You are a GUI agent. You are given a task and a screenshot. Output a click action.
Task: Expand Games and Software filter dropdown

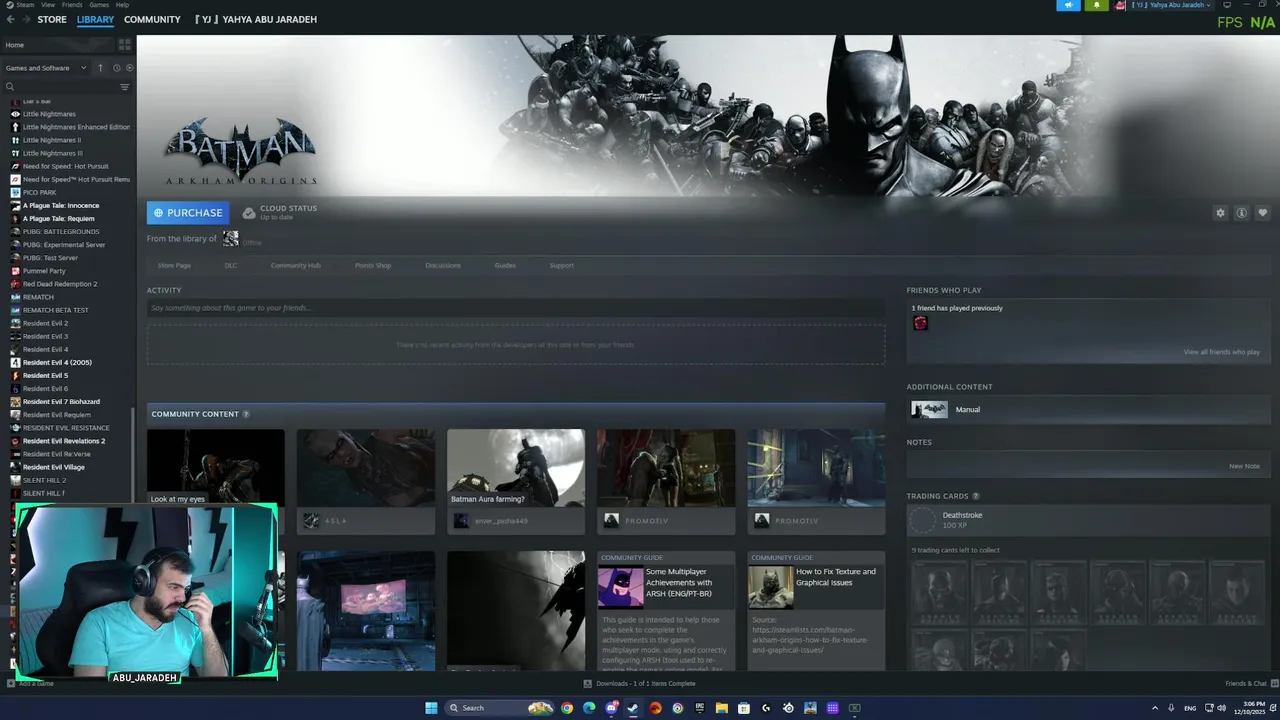pyautogui.click(x=46, y=68)
